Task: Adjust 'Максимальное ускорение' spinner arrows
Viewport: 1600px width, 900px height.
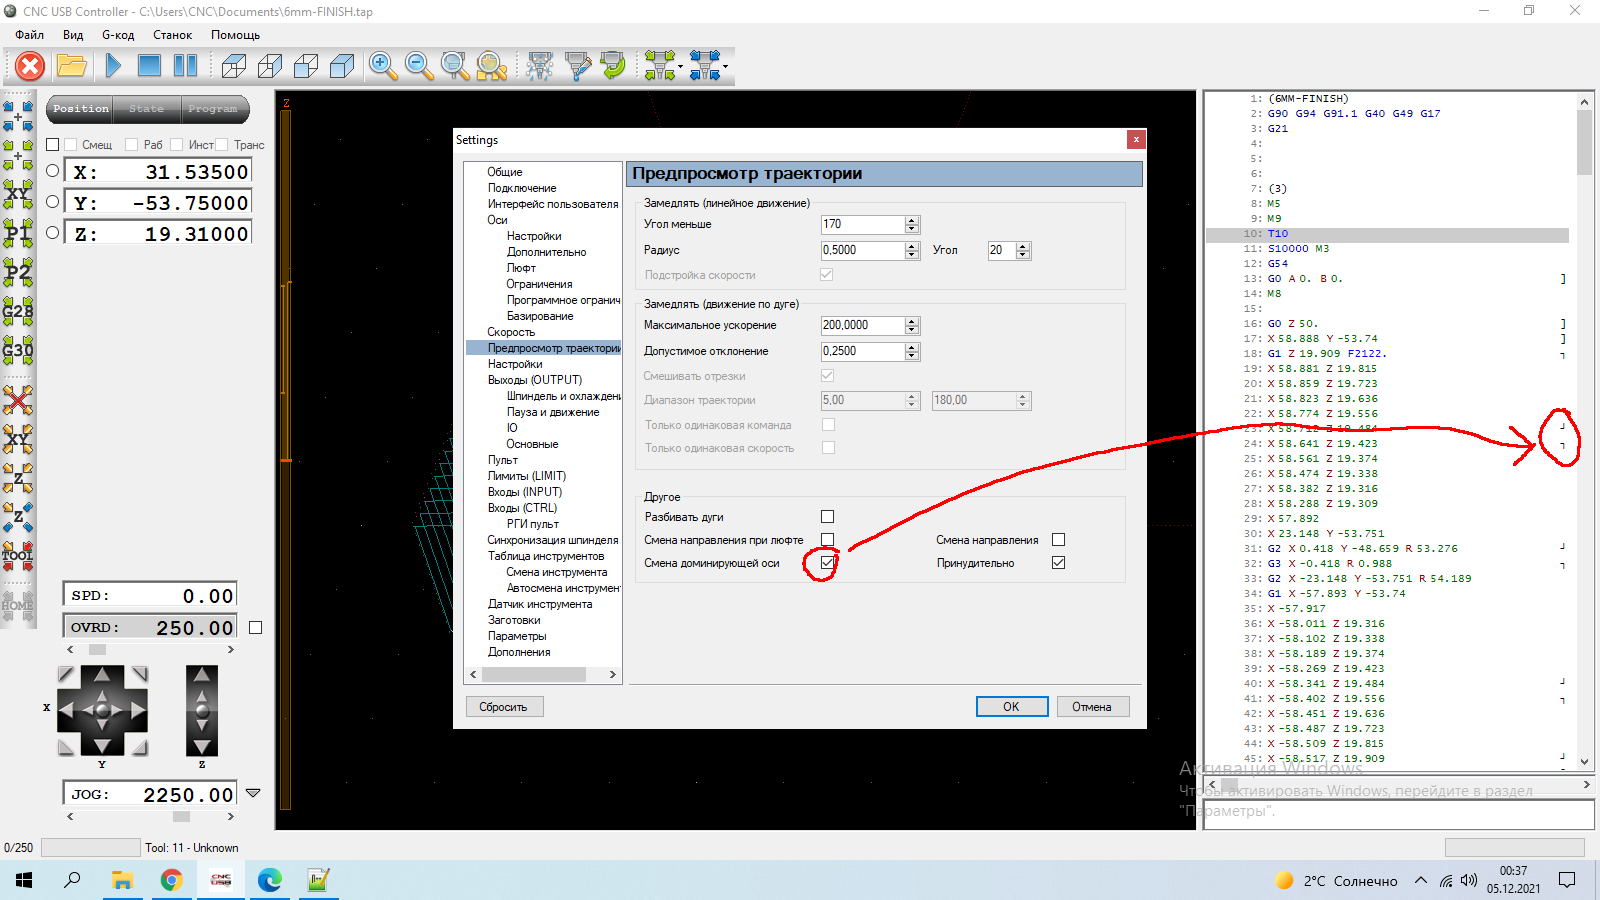Action: (911, 326)
